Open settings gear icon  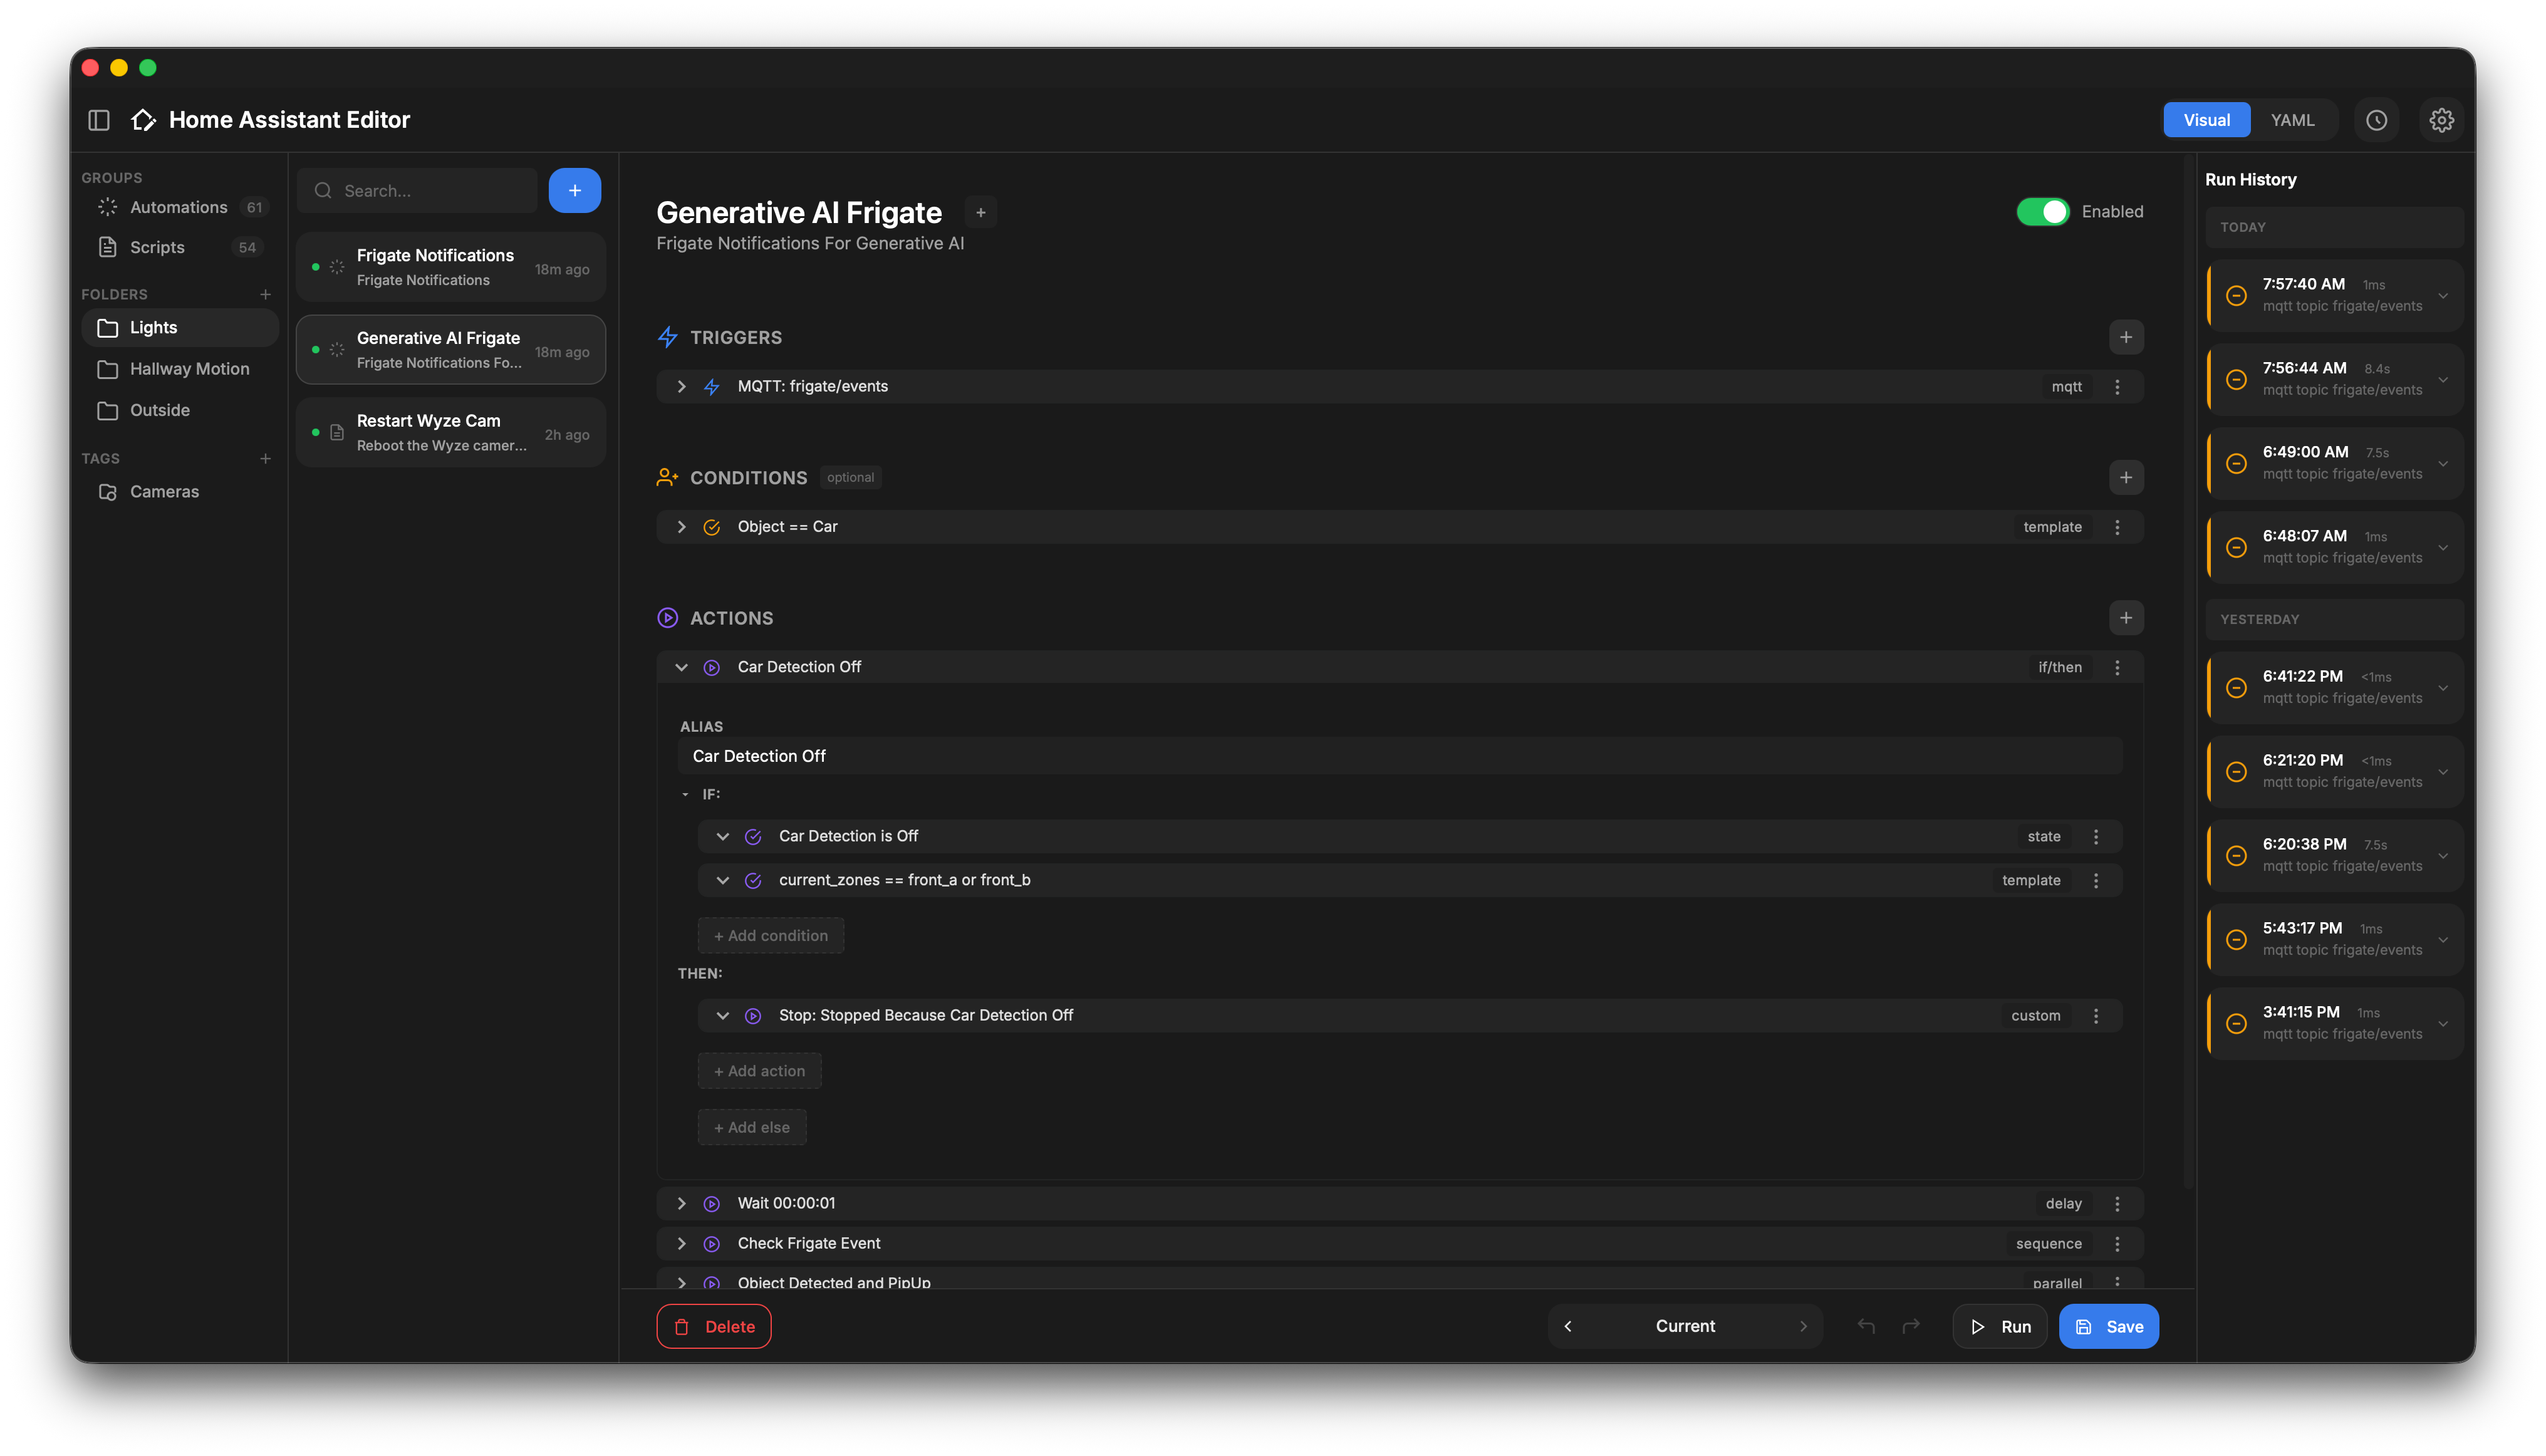(2441, 120)
